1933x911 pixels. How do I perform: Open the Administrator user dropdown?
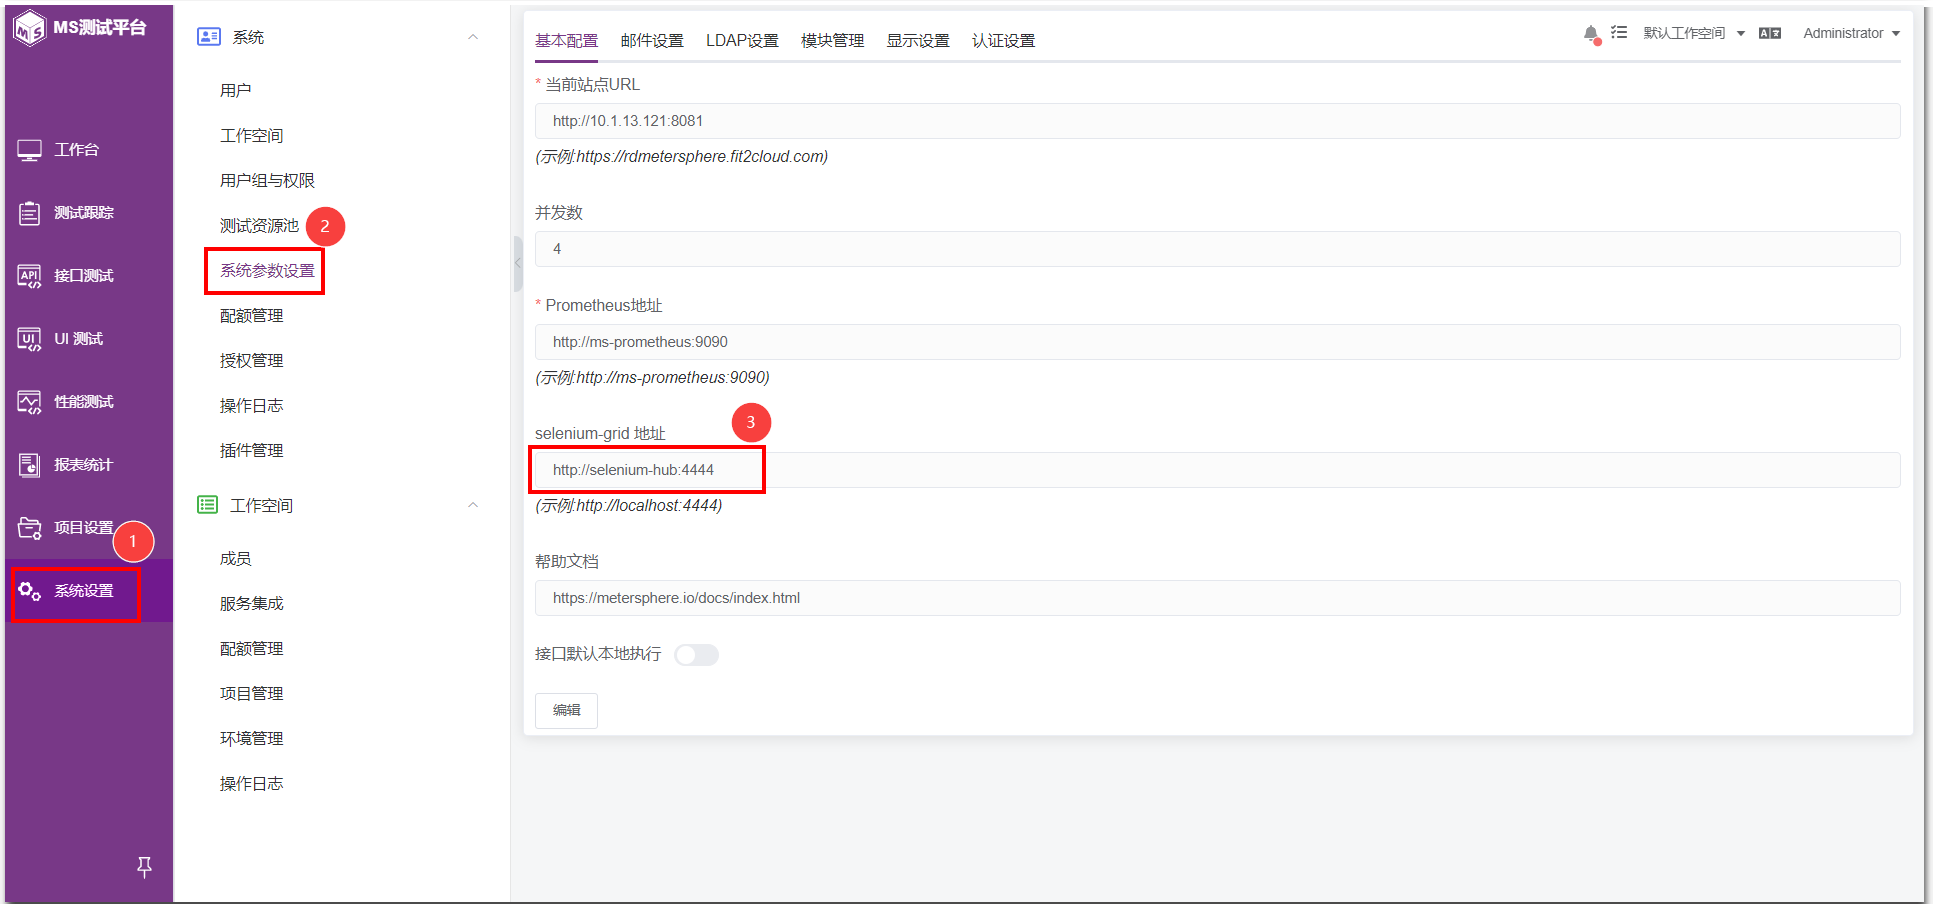1851,33
